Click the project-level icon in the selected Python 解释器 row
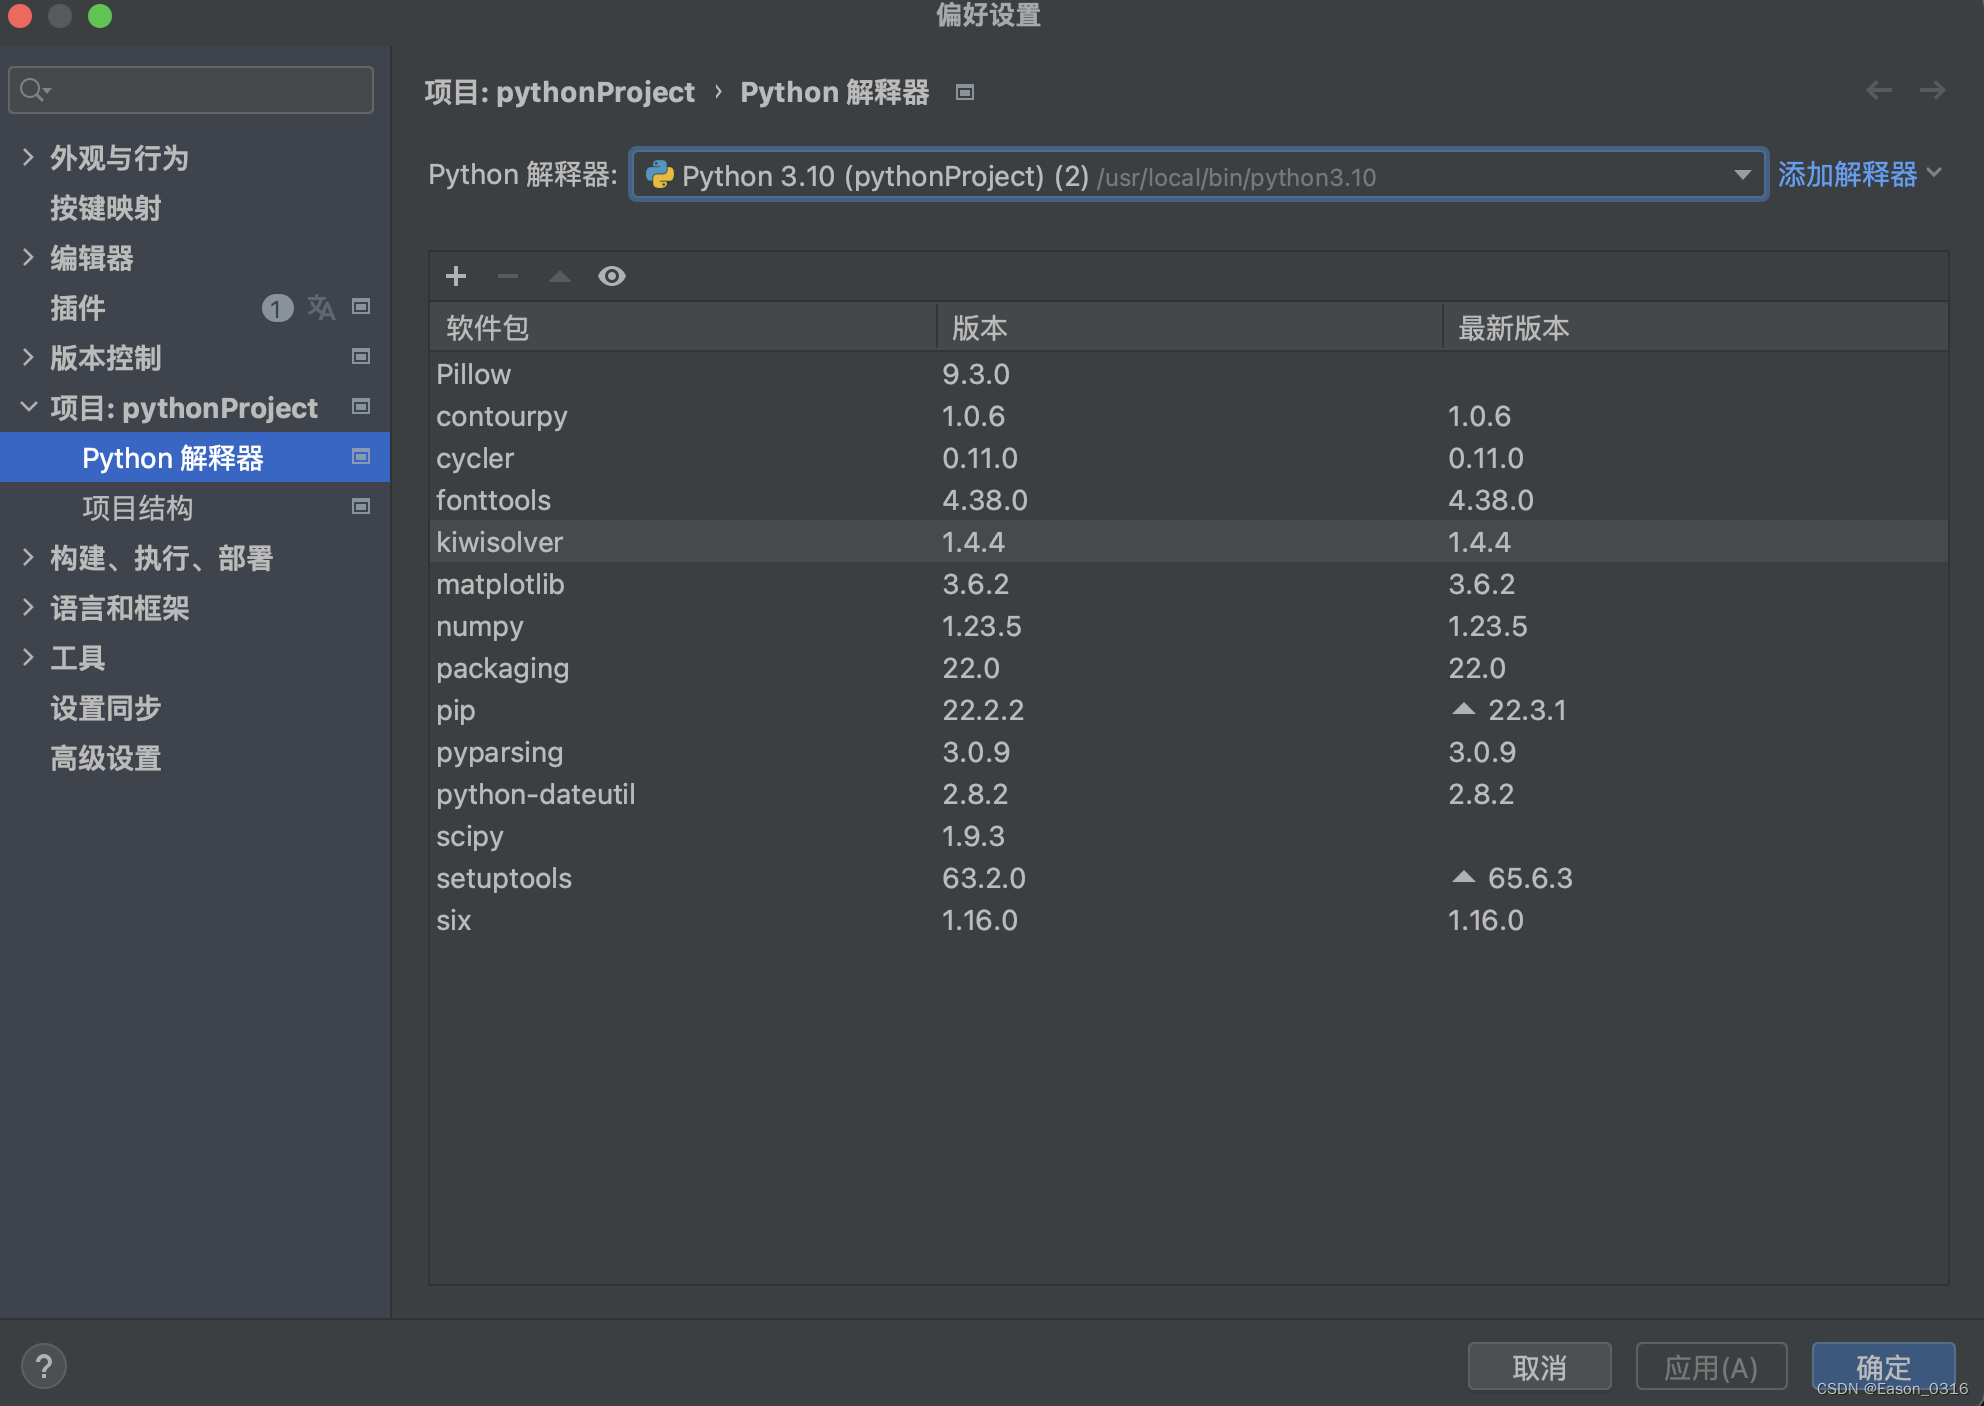Viewport: 1984px width, 1406px height. 361,457
